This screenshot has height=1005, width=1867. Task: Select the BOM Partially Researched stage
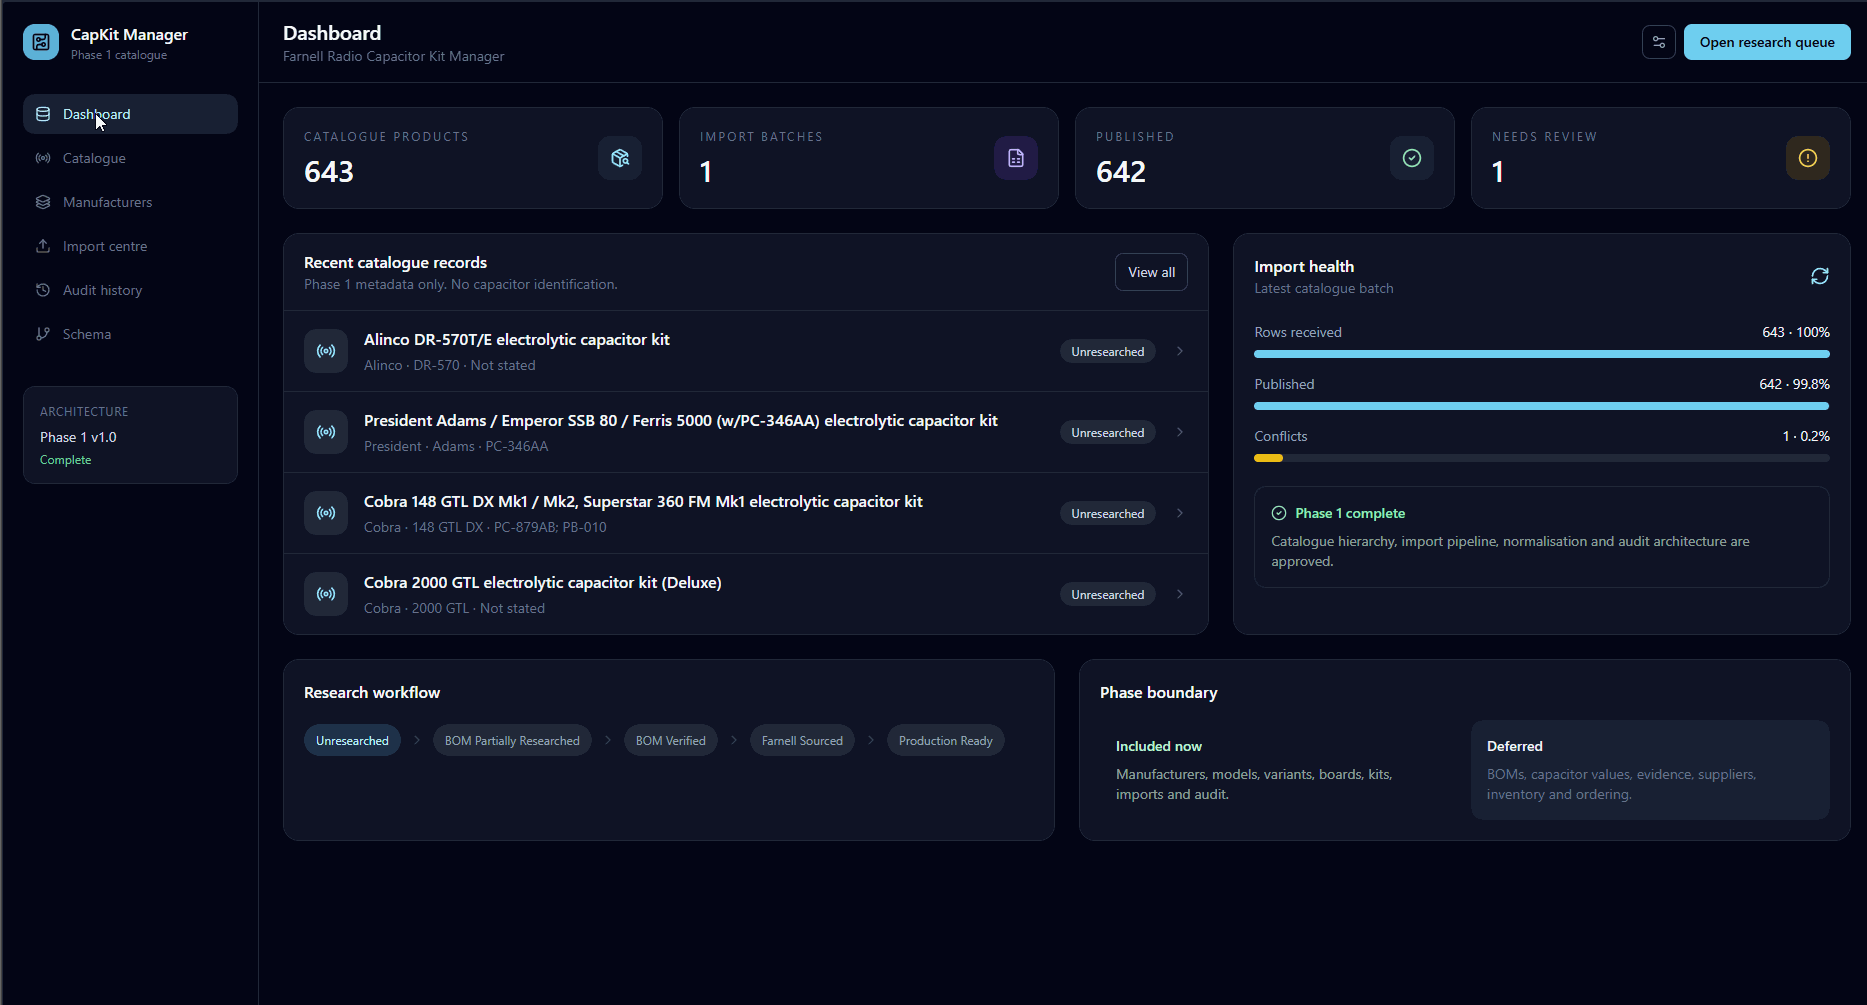click(512, 740)
